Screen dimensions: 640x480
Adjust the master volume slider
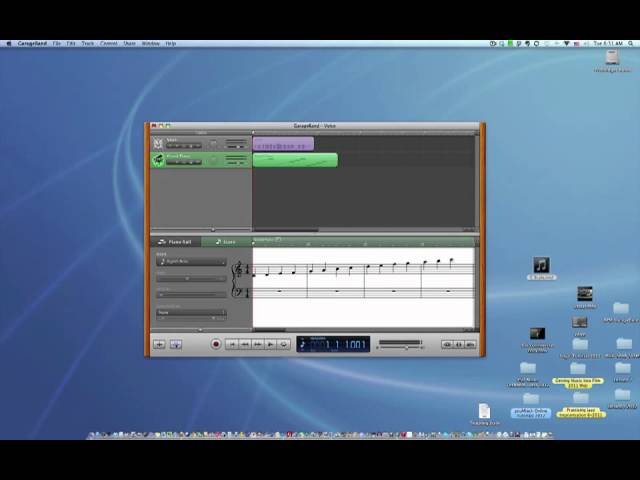[x=400, y=348]
